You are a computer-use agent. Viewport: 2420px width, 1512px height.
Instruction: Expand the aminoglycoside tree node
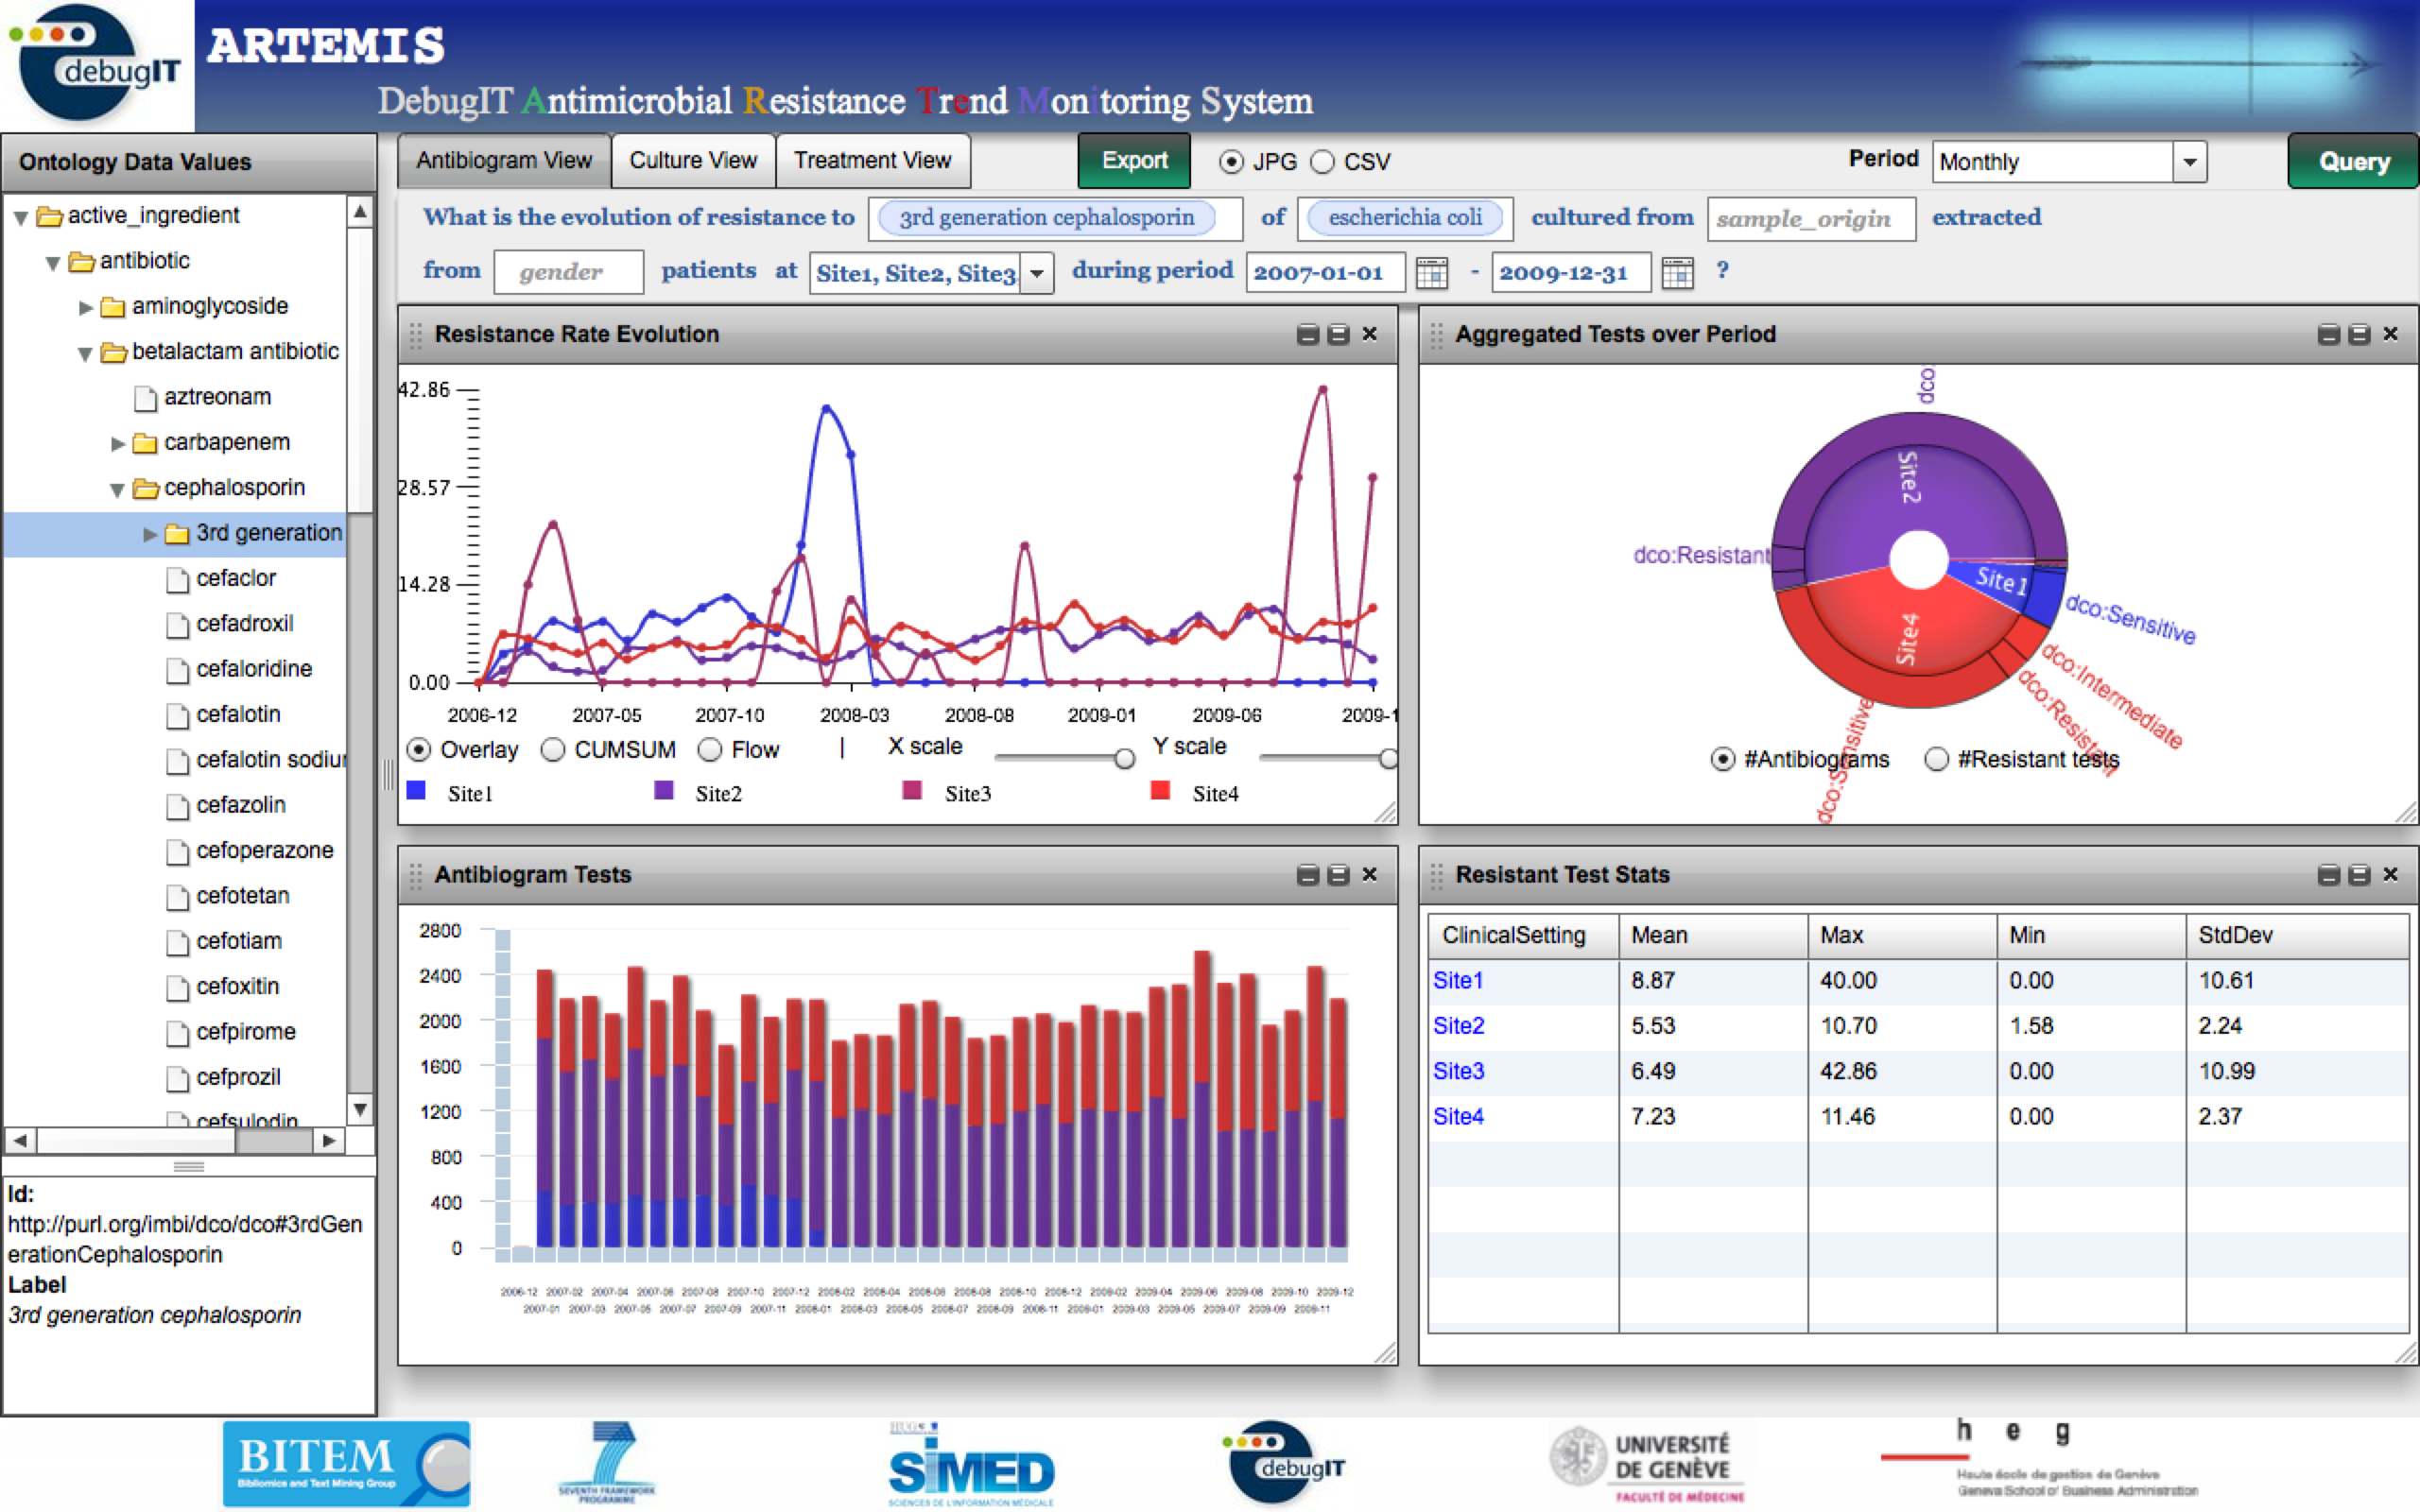tap(86, 307)
